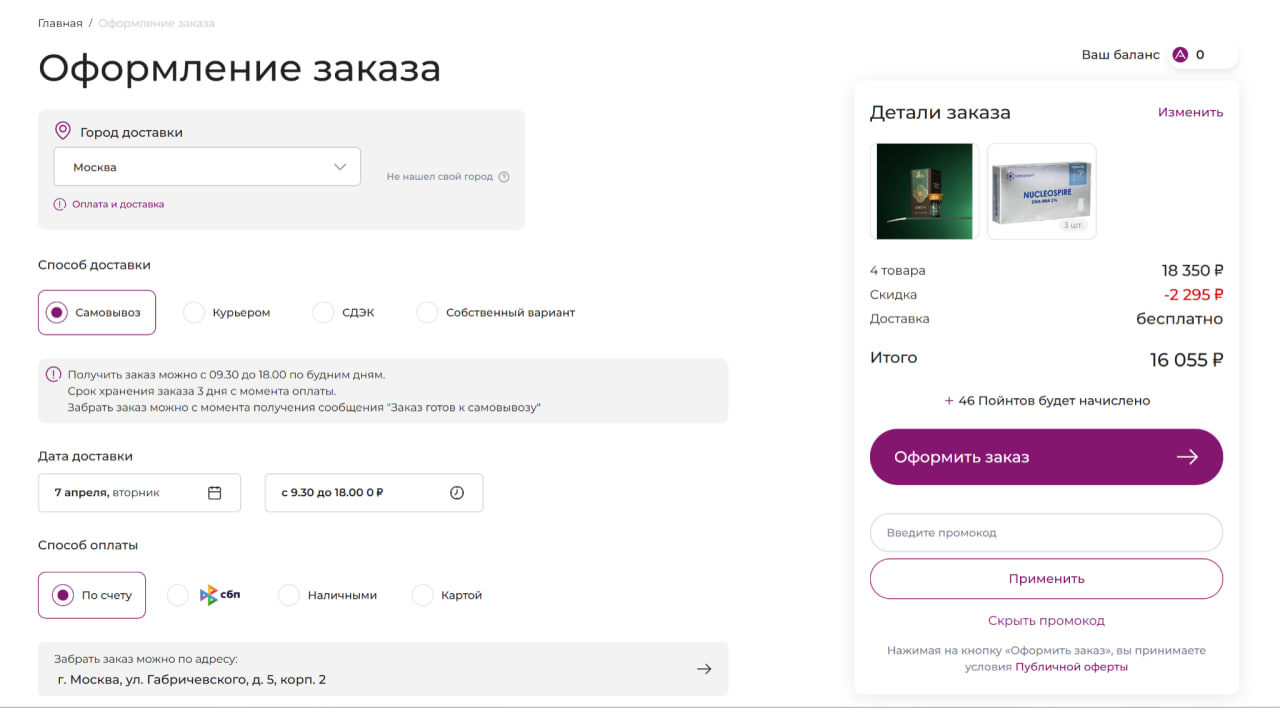Choose the СБП payment radio button
Screen dimensions: 1280x708
coord(178,595)
